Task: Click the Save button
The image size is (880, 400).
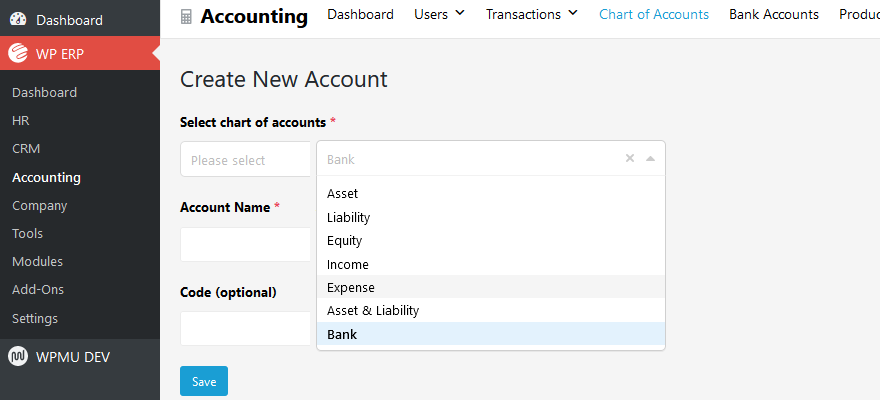Action: click(x=204, y=381)
